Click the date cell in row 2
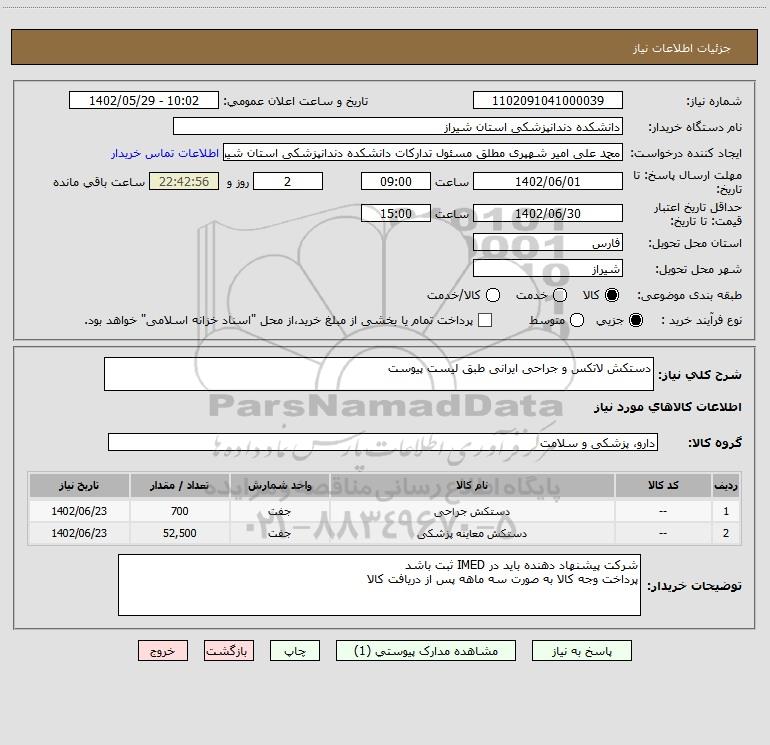Viewport: 770px width, 745px height. (x=79, y=533)
